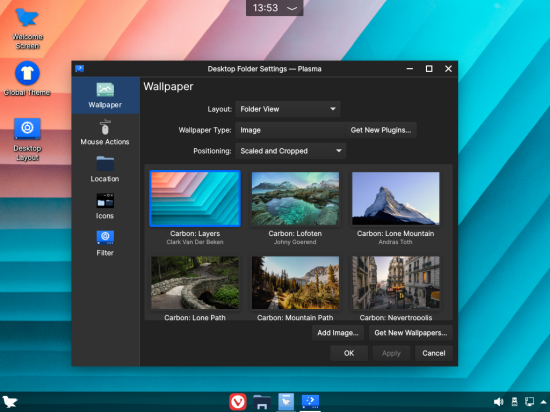The image size is (550, 412).
Task: Choose the Carbon: Mountain Path wallpaper
Action: click(x=295, y=283)
